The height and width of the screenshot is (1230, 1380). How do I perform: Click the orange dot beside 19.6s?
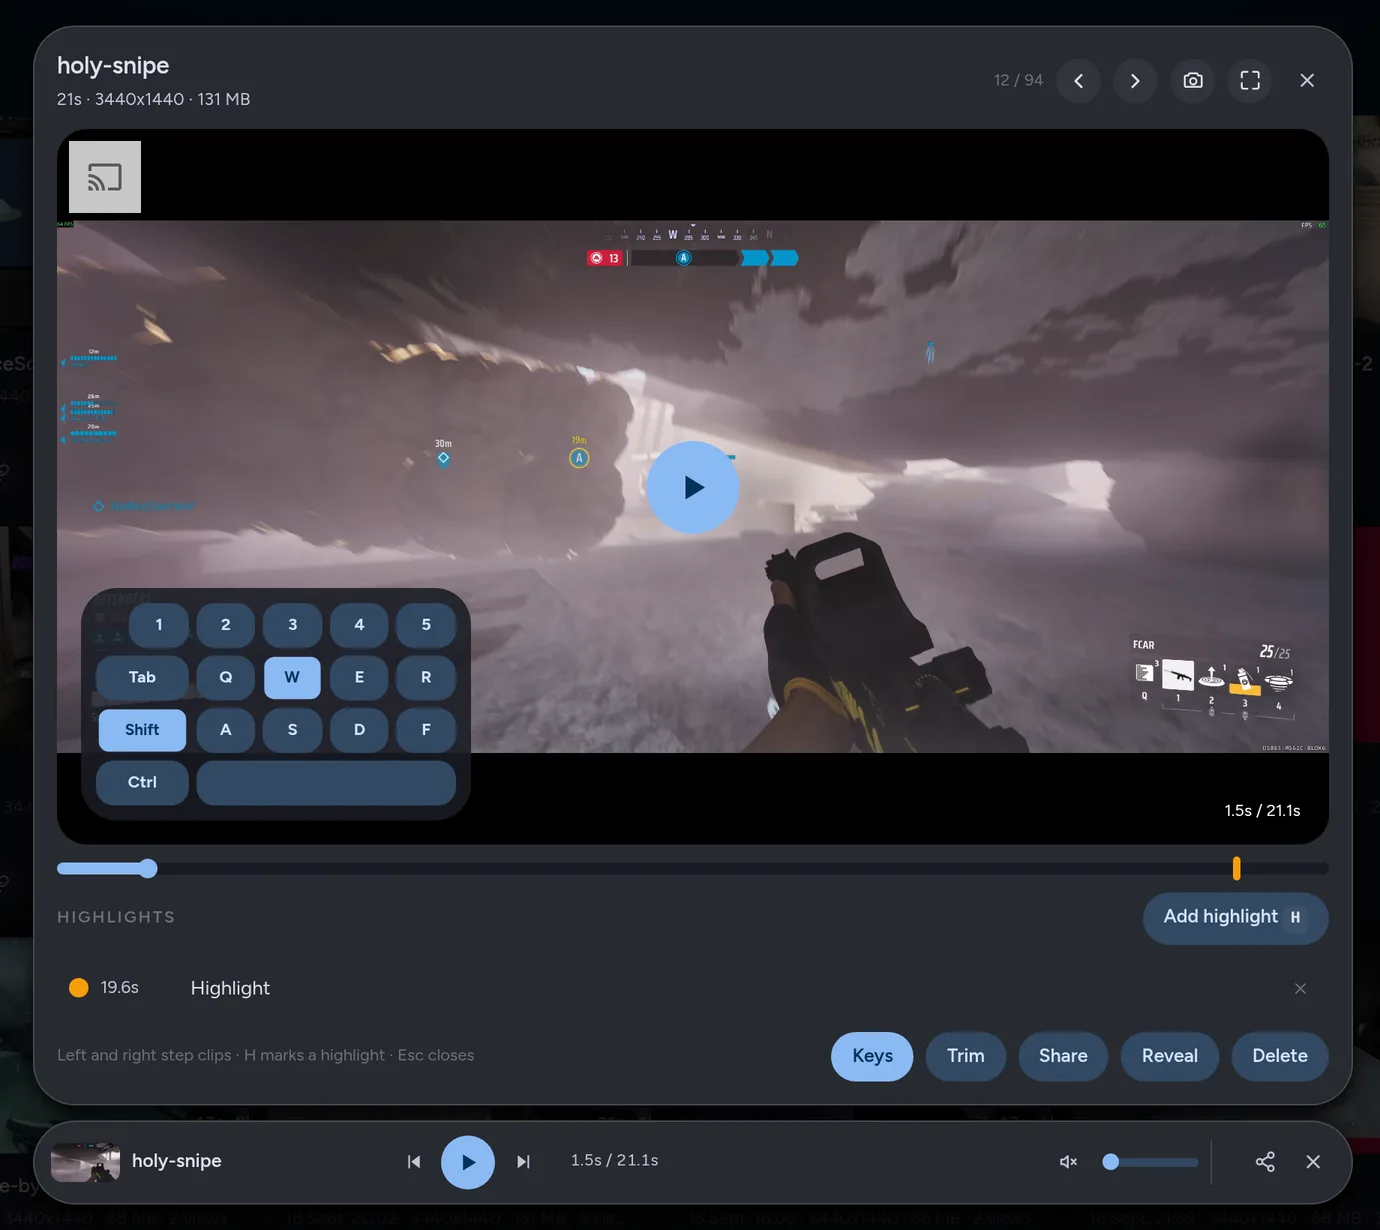pos(79,988)
